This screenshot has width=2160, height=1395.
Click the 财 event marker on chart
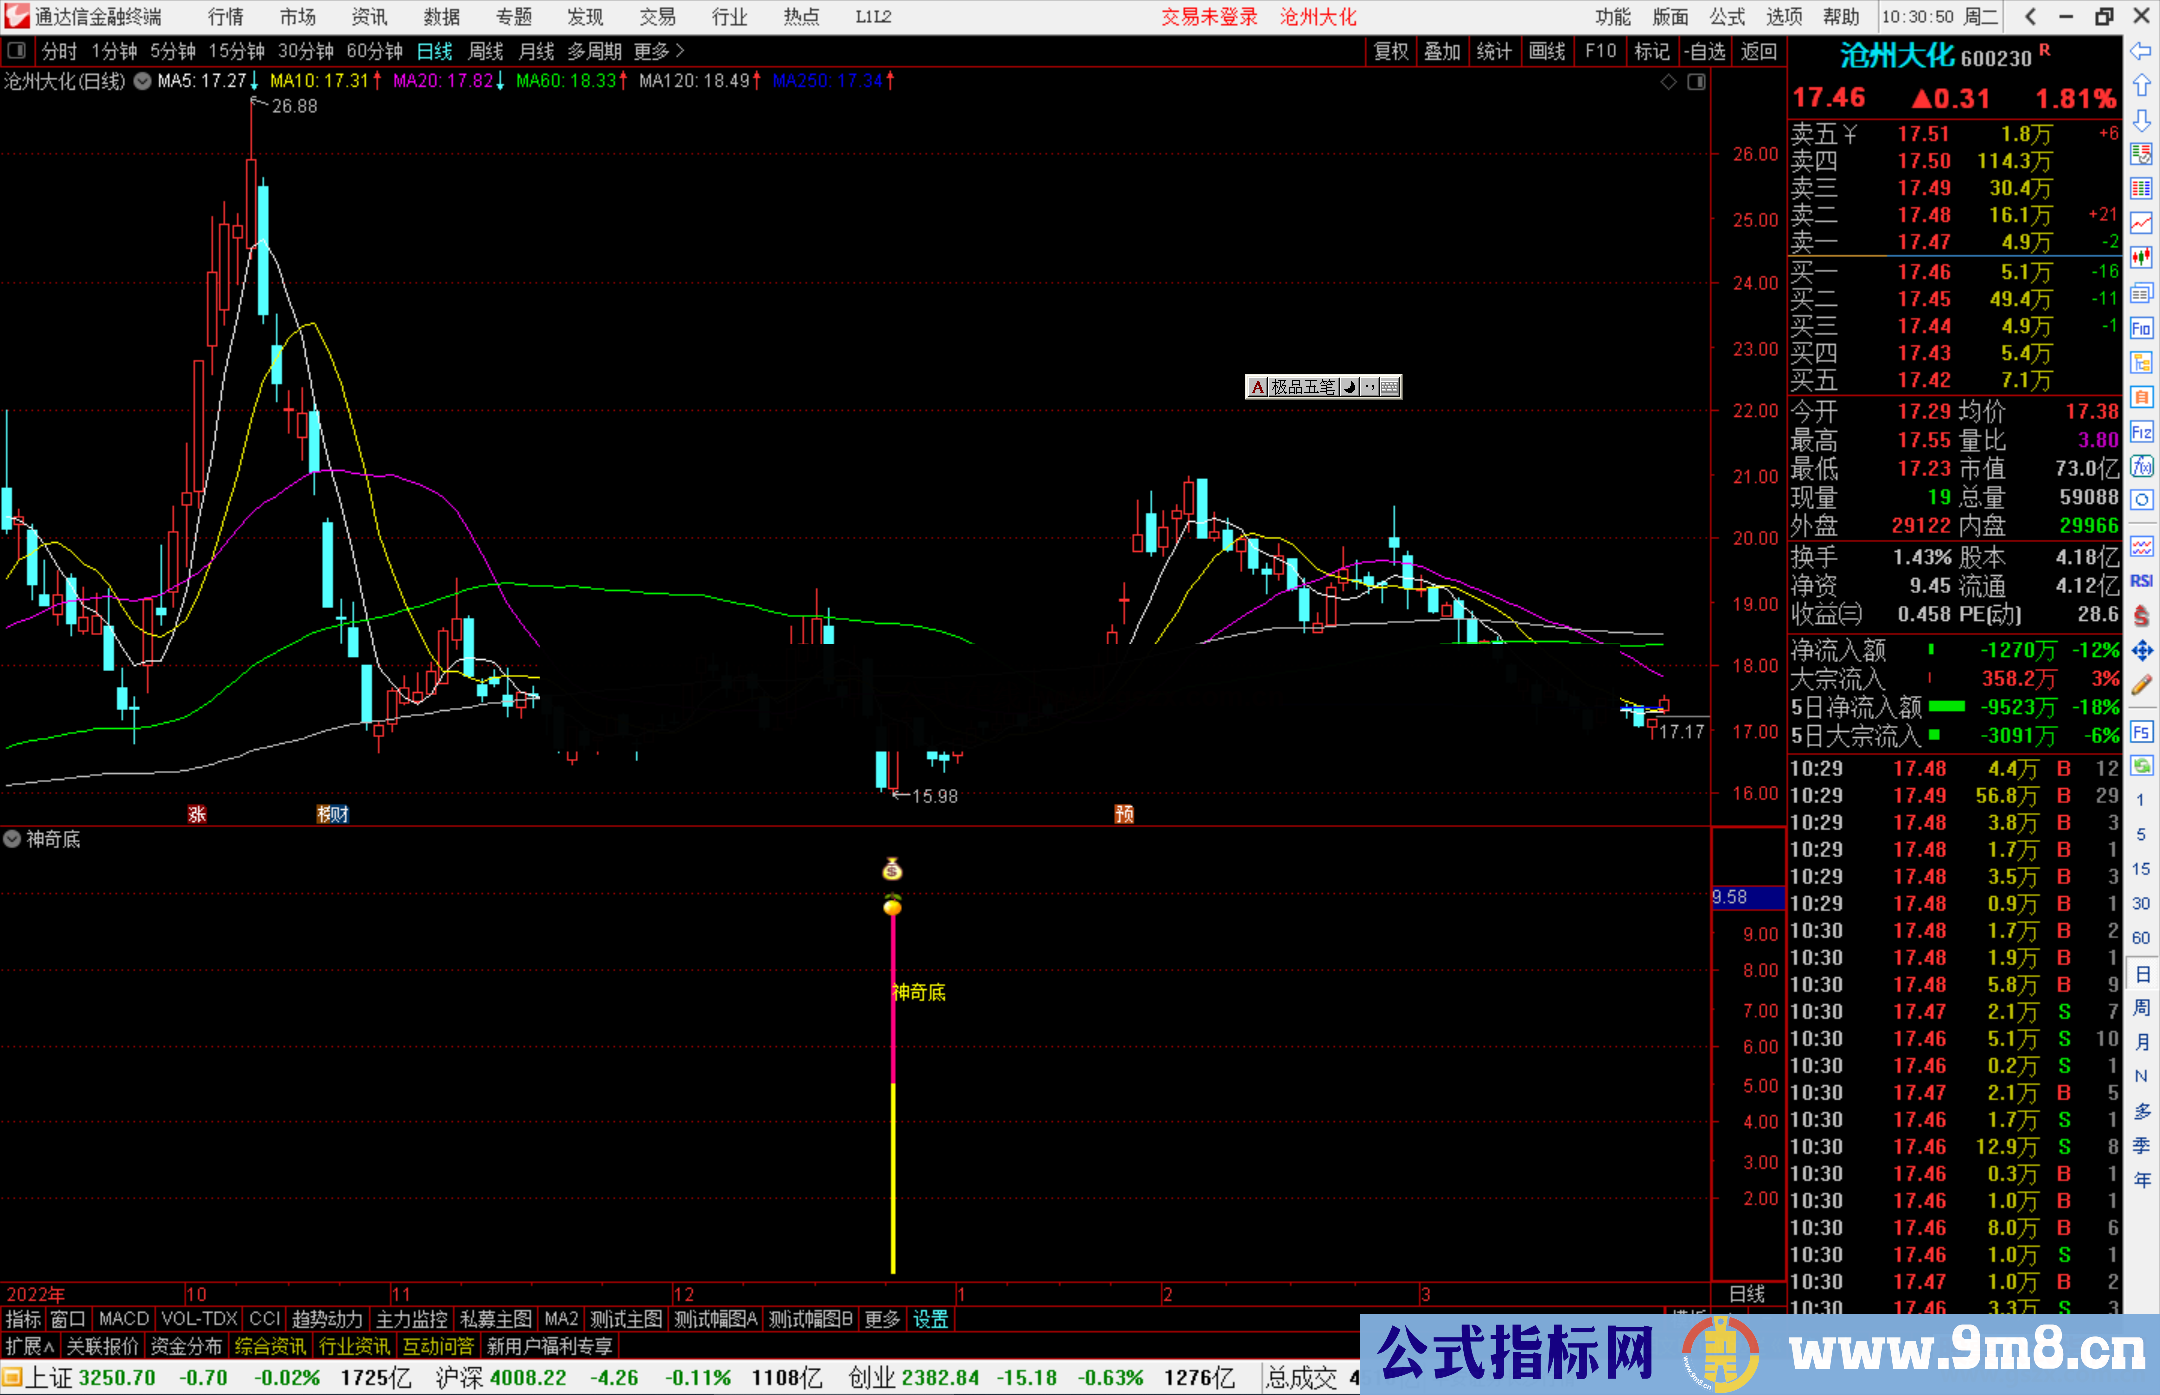coord(338,814)
